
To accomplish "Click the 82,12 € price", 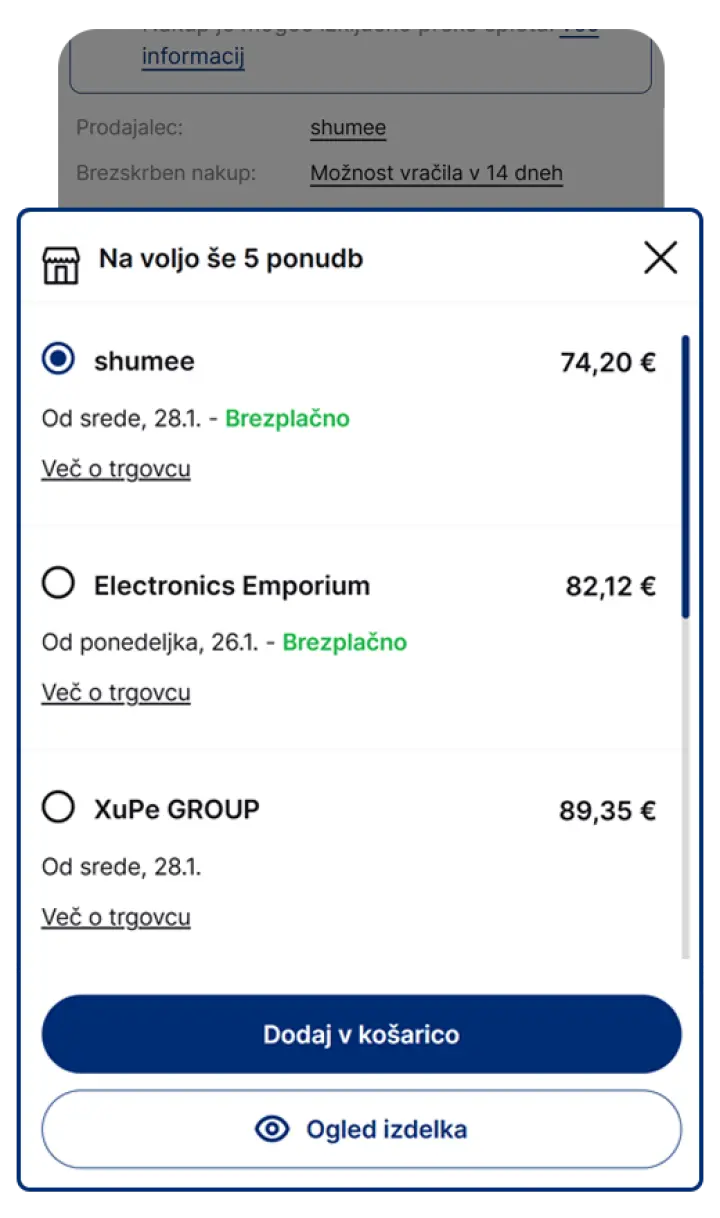I will (x=610, y=586).
